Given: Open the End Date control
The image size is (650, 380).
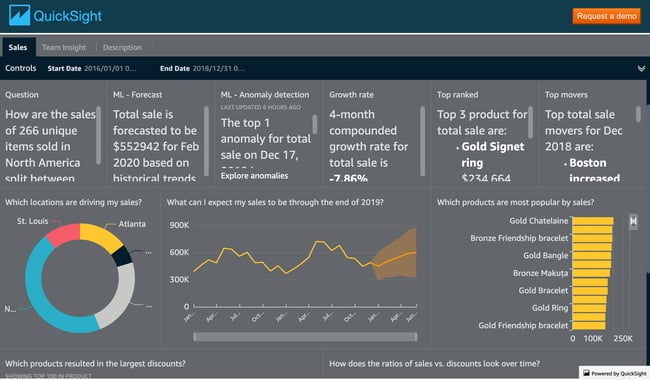Looking at the screenshot, I should [x=202, y=69].
